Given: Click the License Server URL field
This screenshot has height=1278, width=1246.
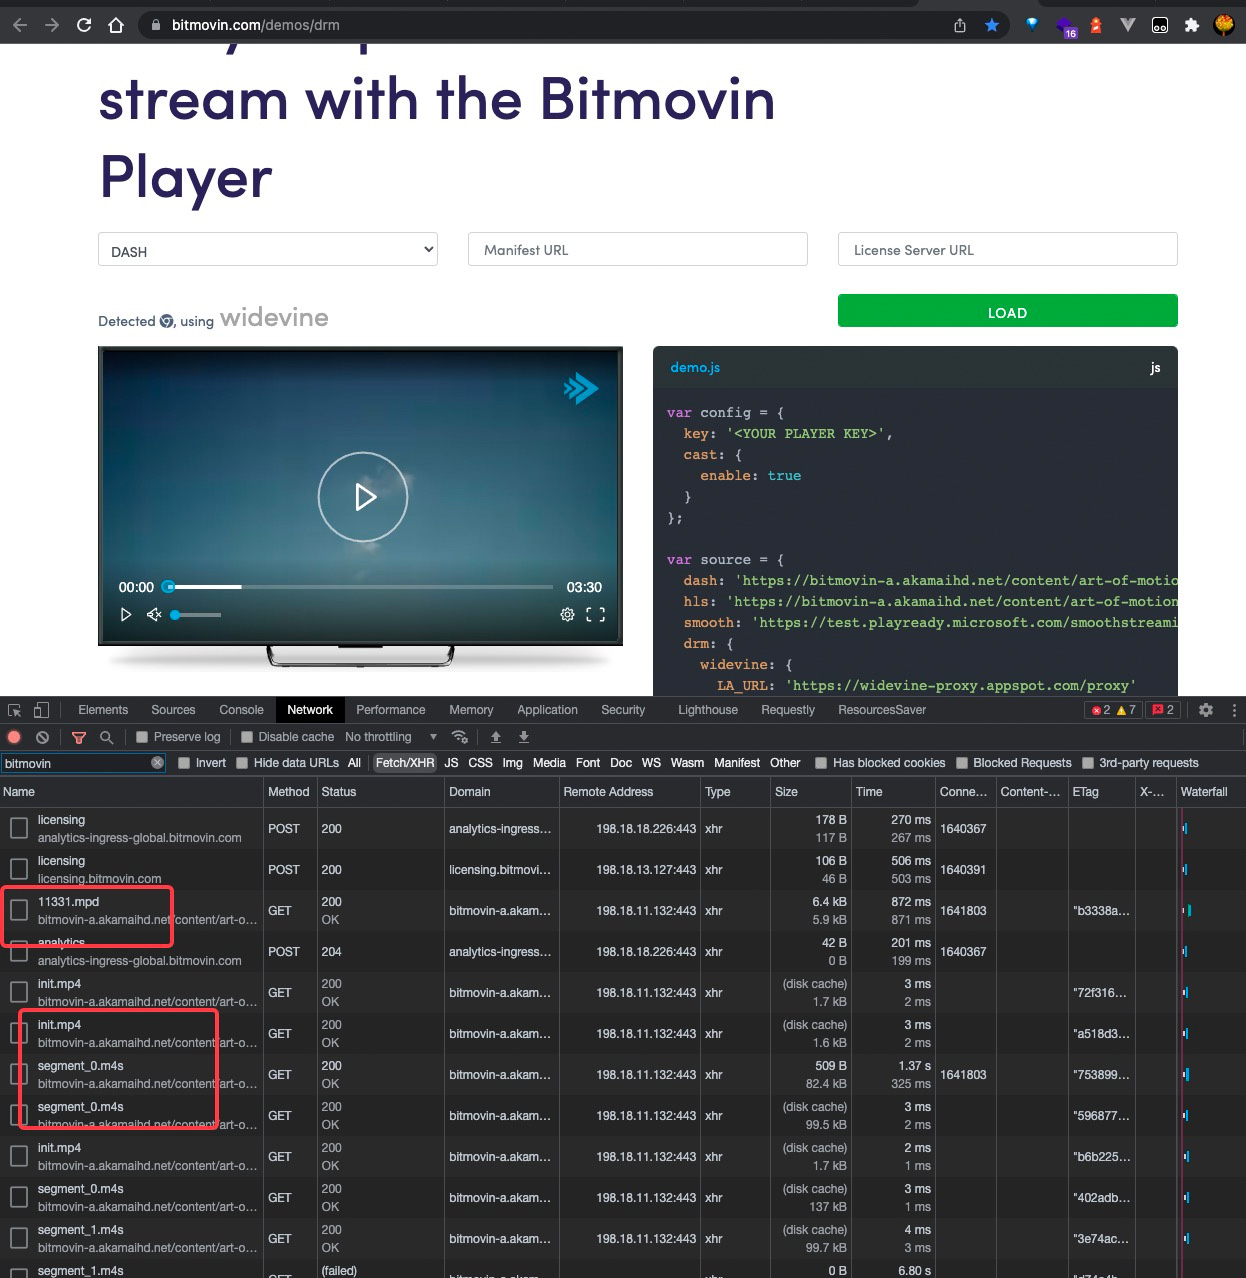Looking at the screenshot, I should [x=1008, y=249].
